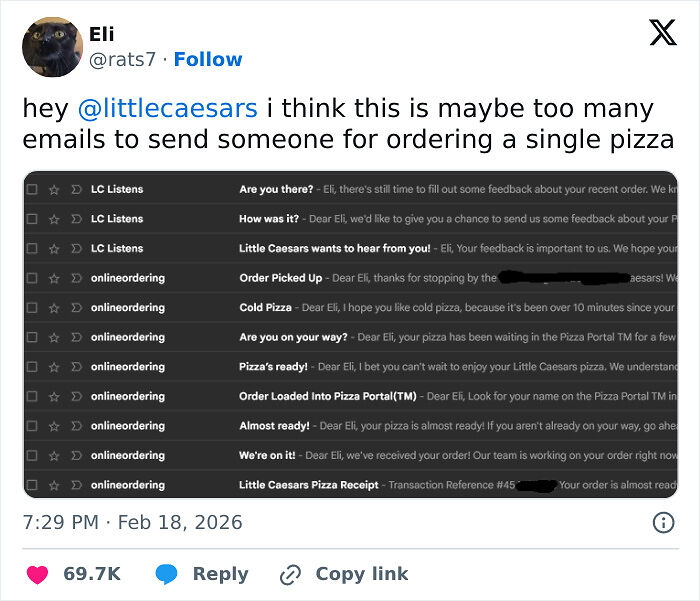Click the blue reply bubble icon

pos(167,574)
